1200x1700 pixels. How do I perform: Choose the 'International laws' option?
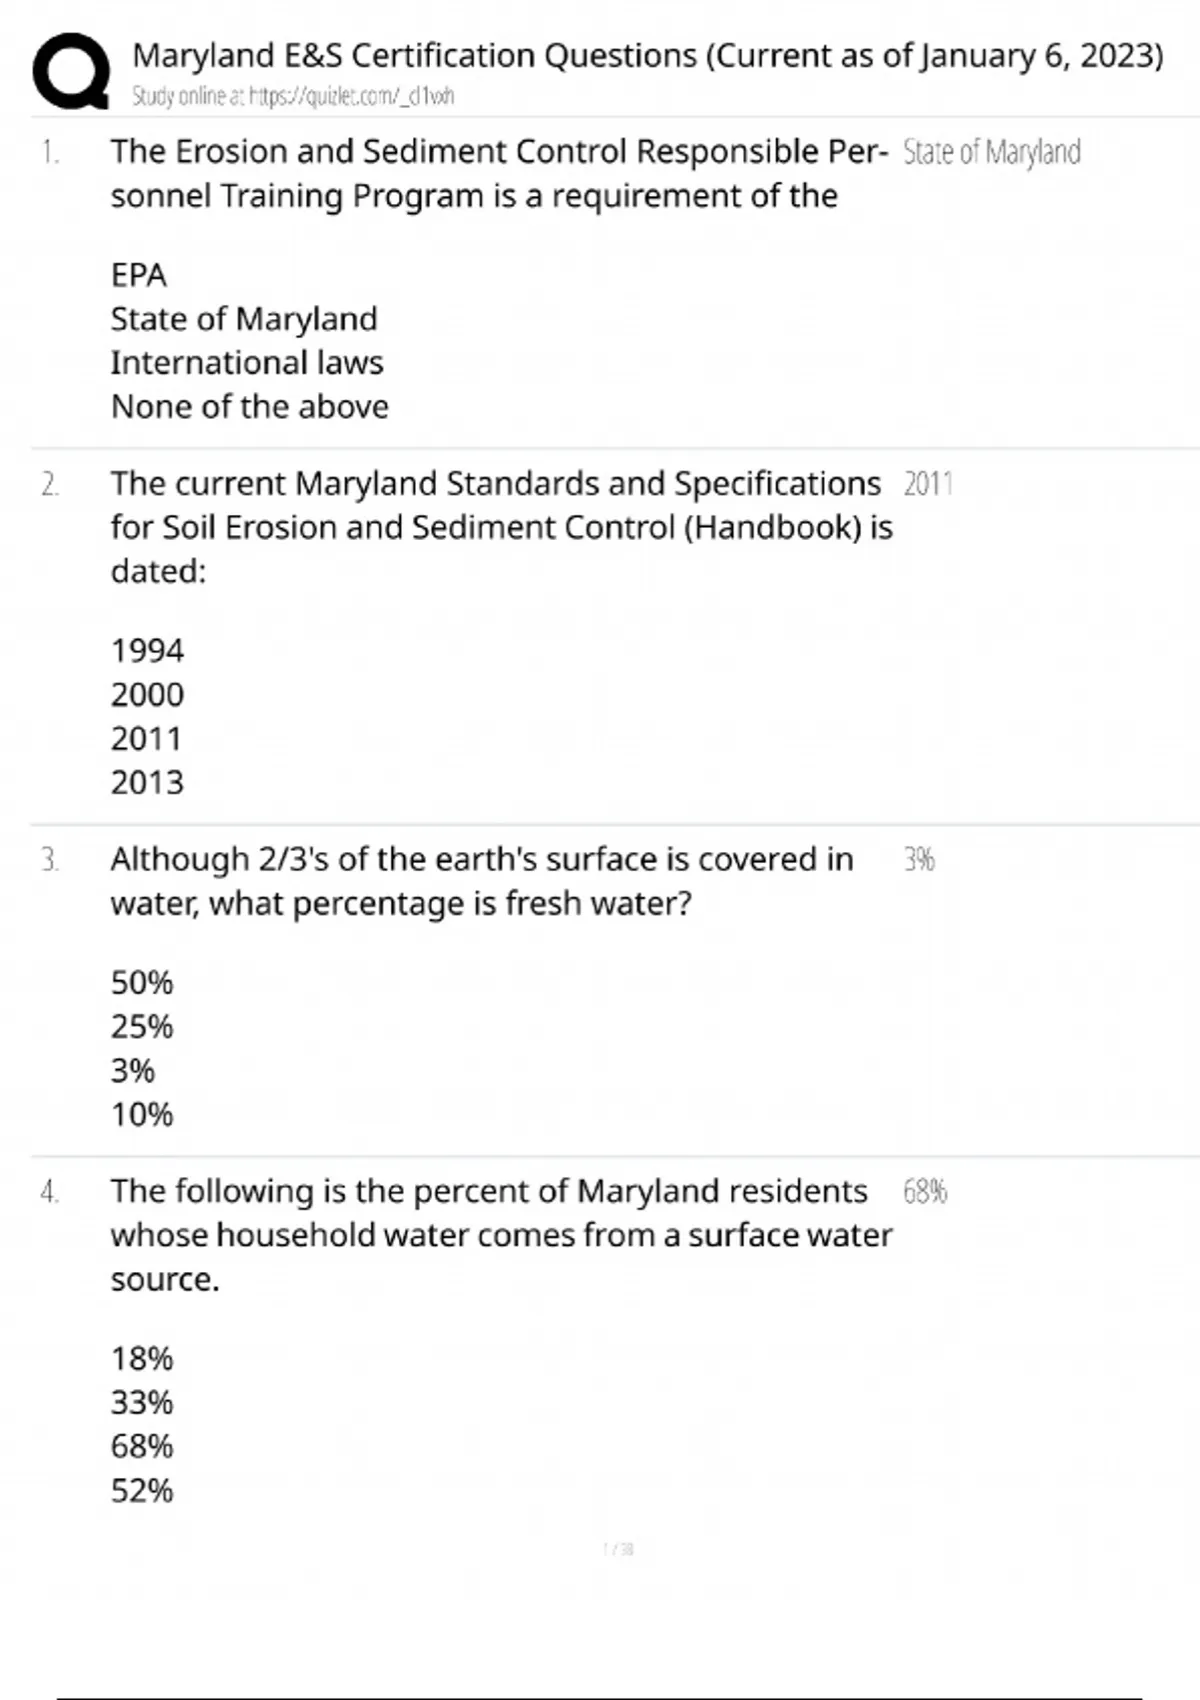click(246, 363)
